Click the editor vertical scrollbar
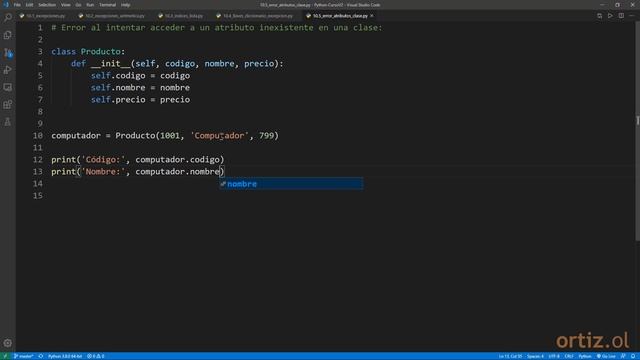 pyautogui.click(x=637, y=131)
